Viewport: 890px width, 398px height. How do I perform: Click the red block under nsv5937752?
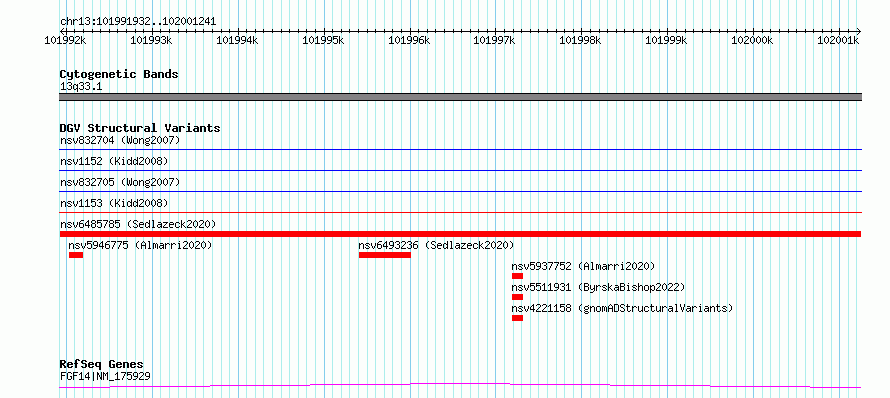[517, 276]
